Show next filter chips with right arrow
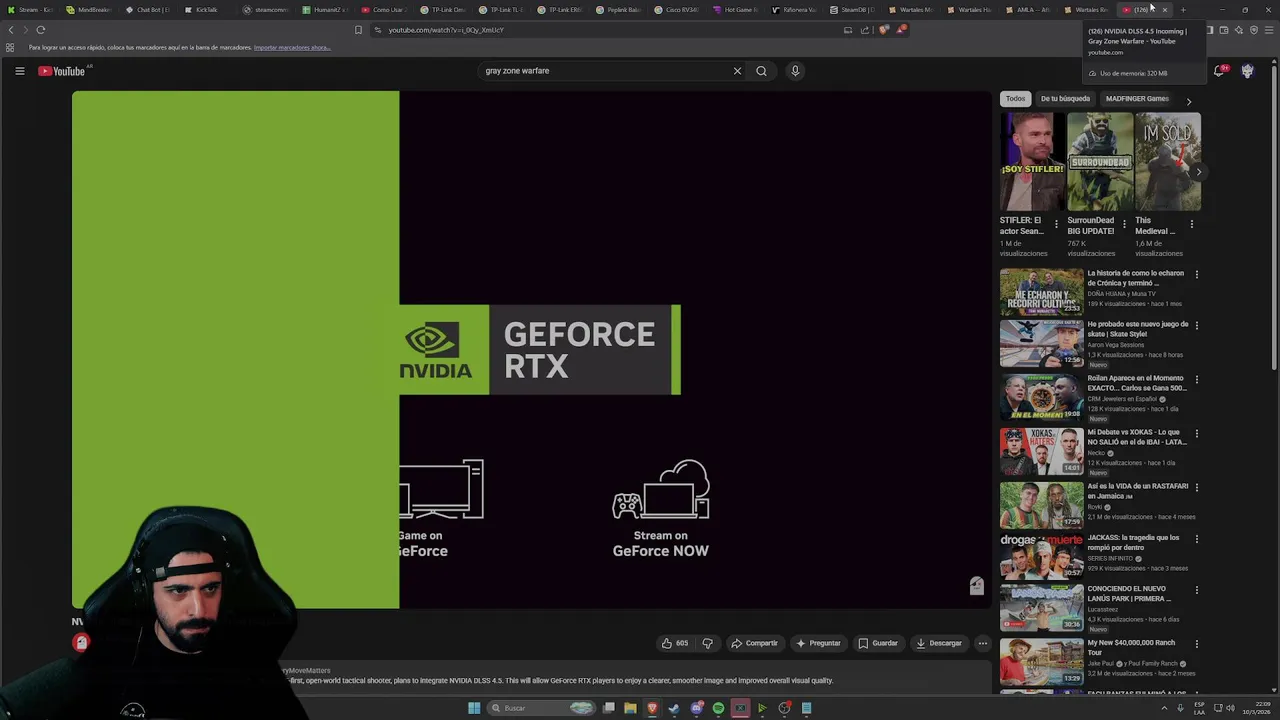This screenshot has width=1280, height=720. [1188, 100]
